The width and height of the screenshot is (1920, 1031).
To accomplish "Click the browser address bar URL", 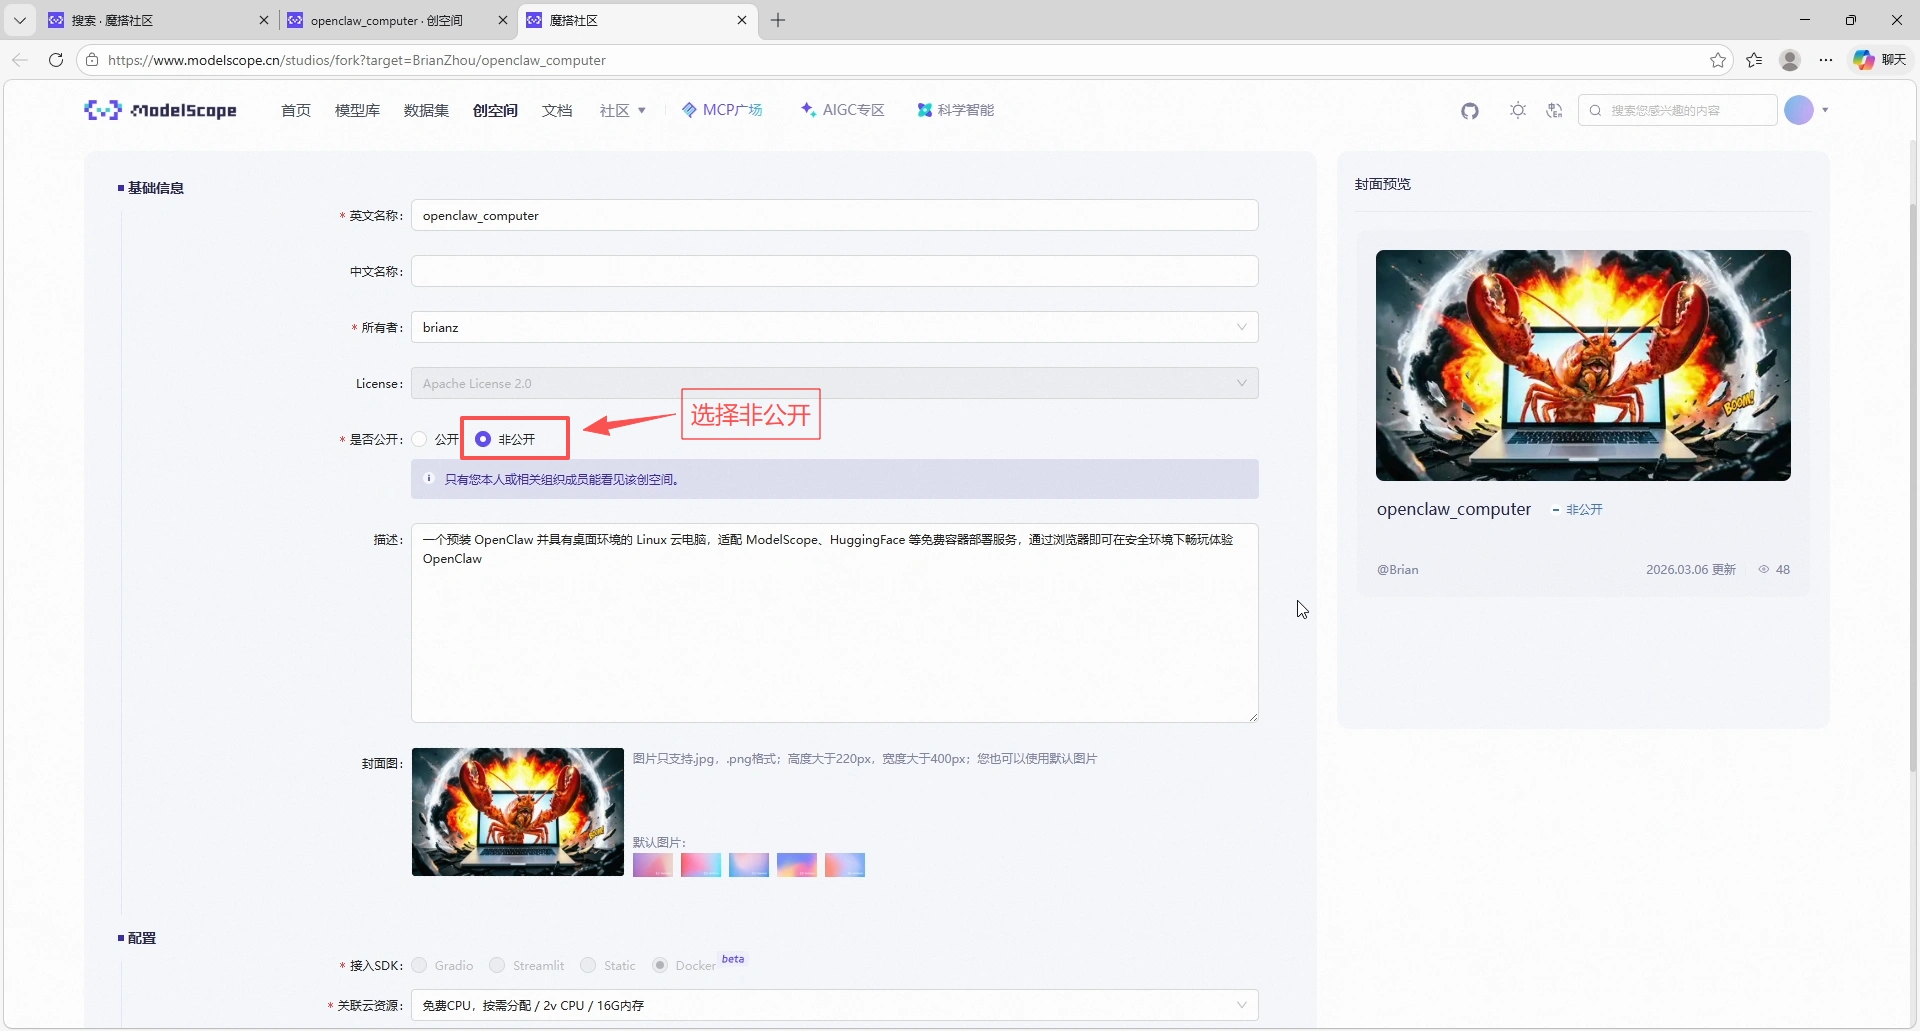I will tap(357, 60).
